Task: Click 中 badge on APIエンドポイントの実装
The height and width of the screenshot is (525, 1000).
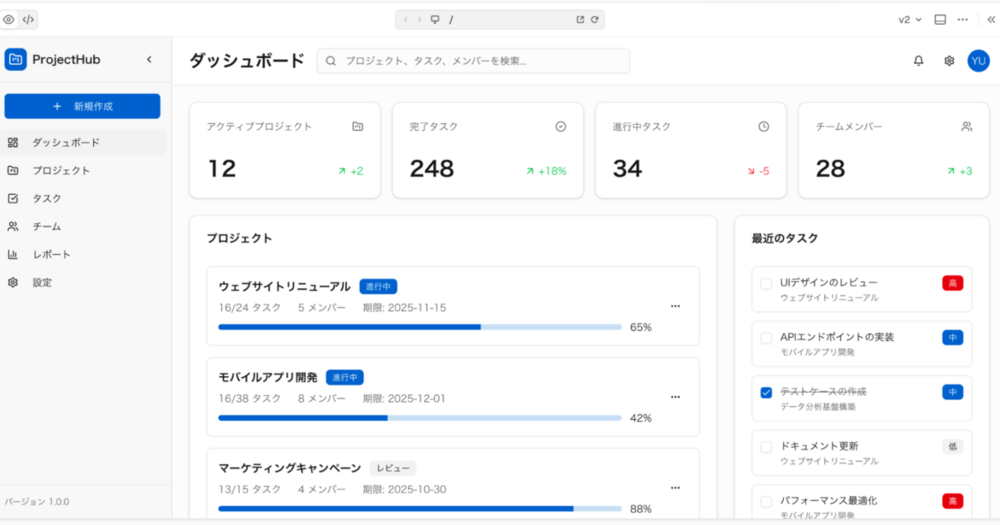Action: click(x=953, y=337)
